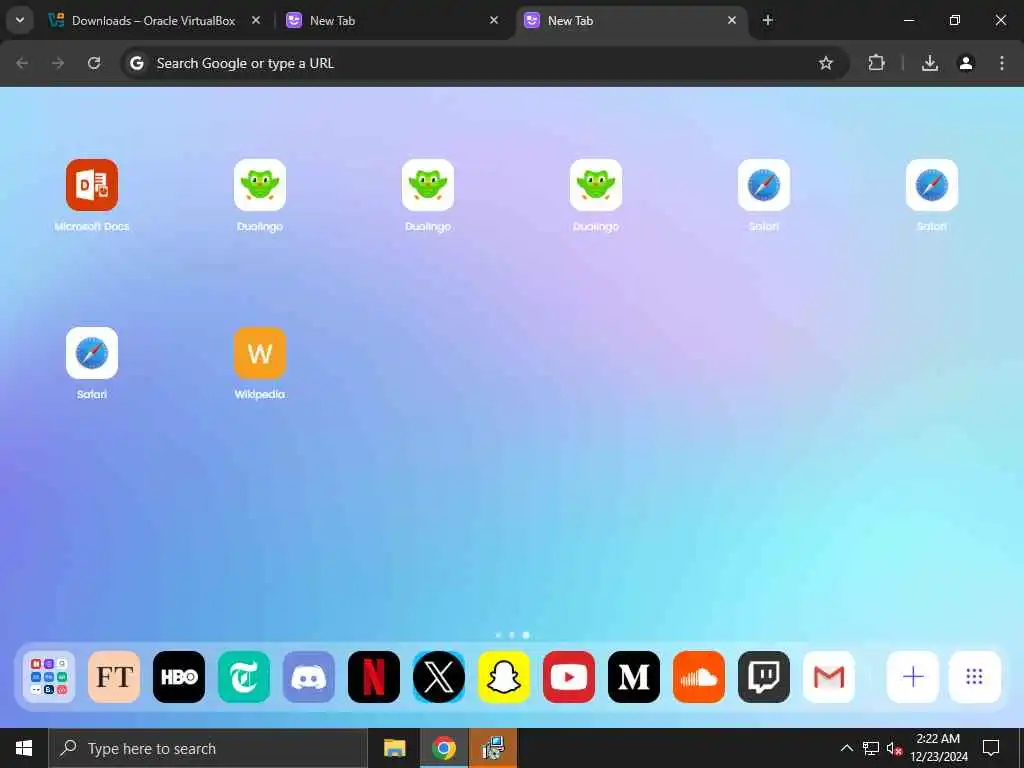Open a new browser tab
The width and height of the screenshot is (1024, 768).
(x=768, y=20)
